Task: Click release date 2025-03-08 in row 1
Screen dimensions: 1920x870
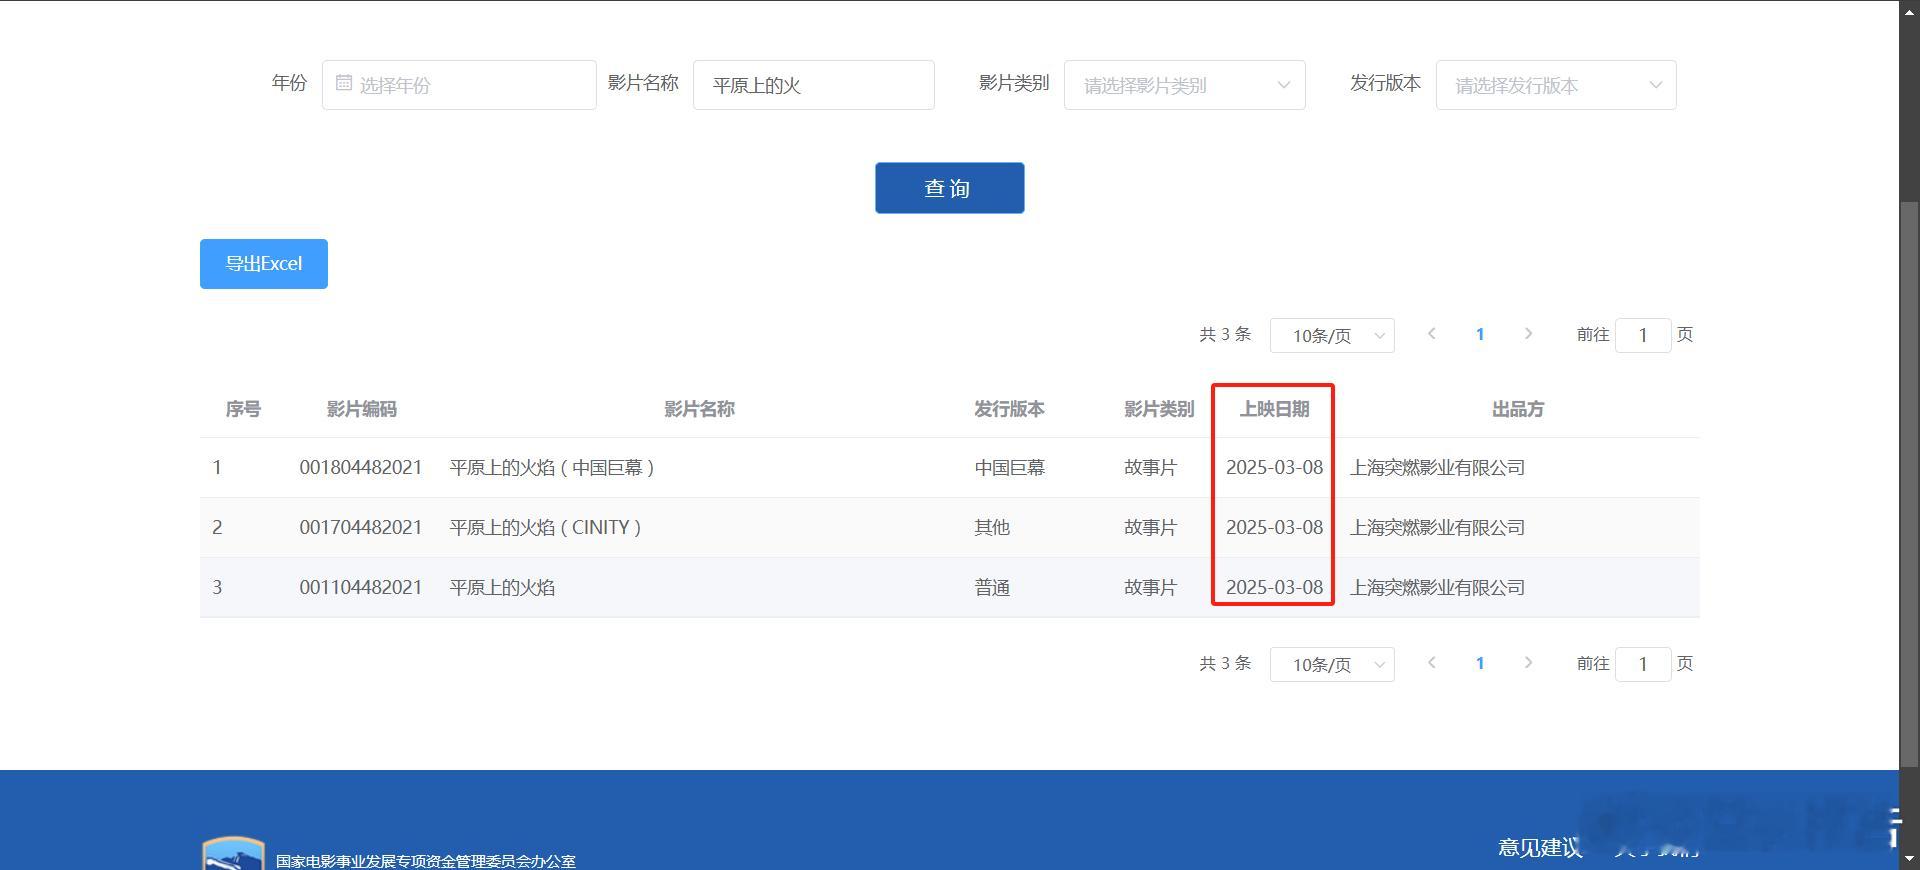Action: (1274, 468)
